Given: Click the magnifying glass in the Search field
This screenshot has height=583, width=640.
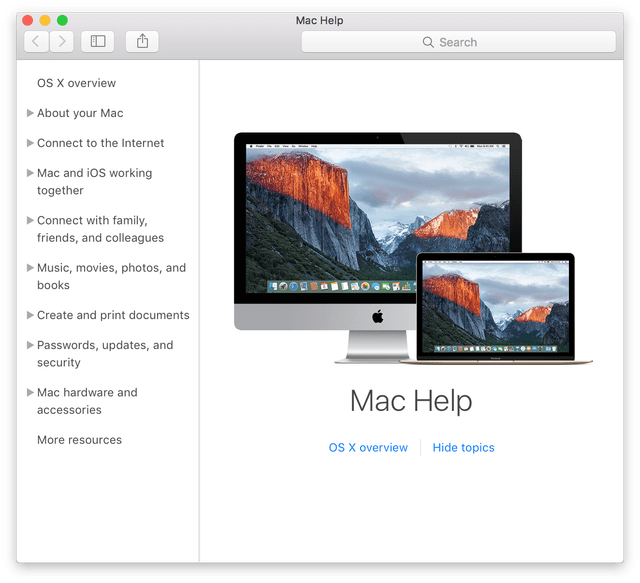Looking at the screenshot, I should [x=428, y=42].
